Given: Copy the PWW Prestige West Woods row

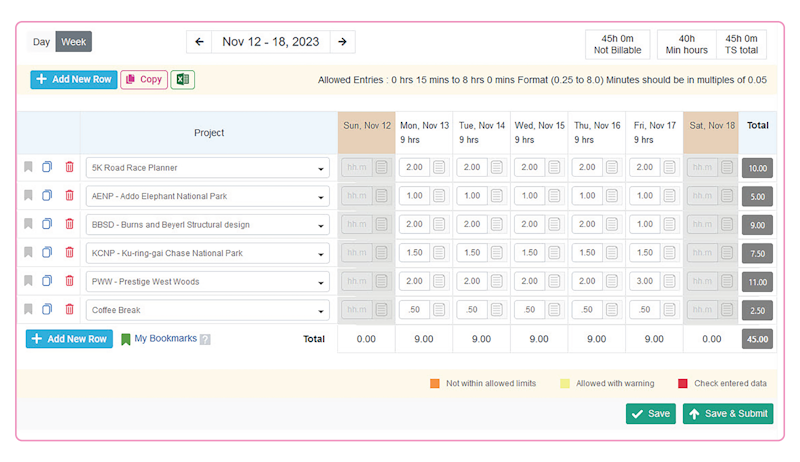Looking at the screenshot, I should coord(47,281).
